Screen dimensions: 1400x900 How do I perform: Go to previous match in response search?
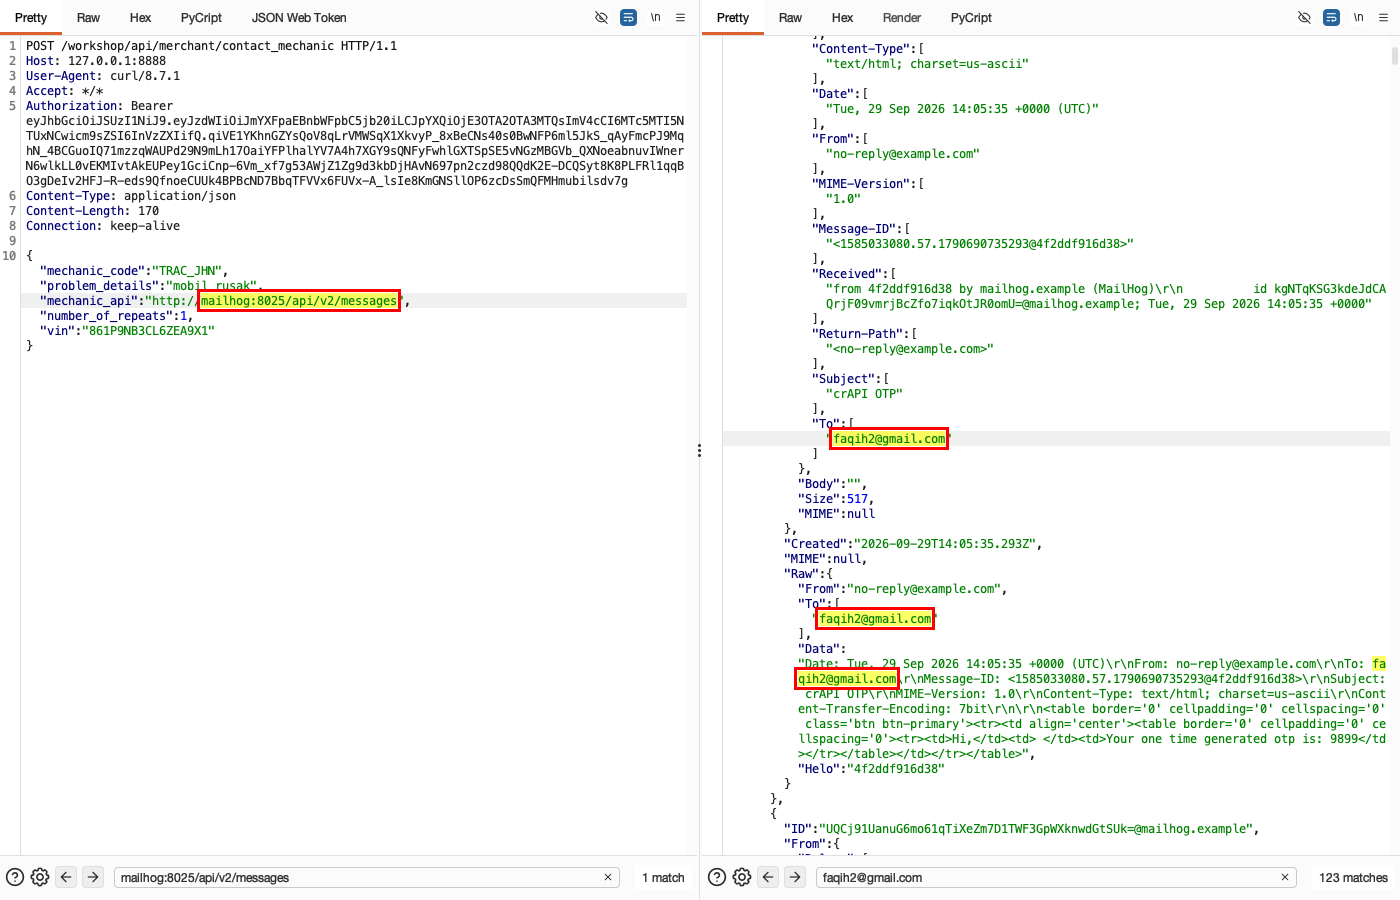(x=768, y=877)
